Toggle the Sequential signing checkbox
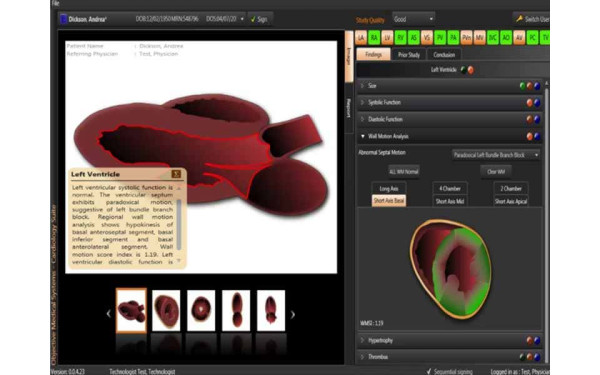Viewport: 600px width, 375px height. tap(429, 371)
